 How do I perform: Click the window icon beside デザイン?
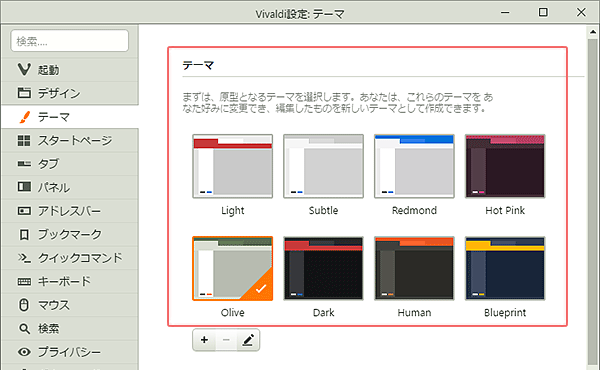(24, 93)
